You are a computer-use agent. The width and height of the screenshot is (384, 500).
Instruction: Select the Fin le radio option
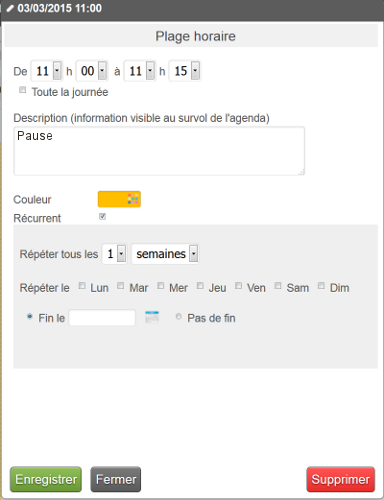[x=30, y=316]
